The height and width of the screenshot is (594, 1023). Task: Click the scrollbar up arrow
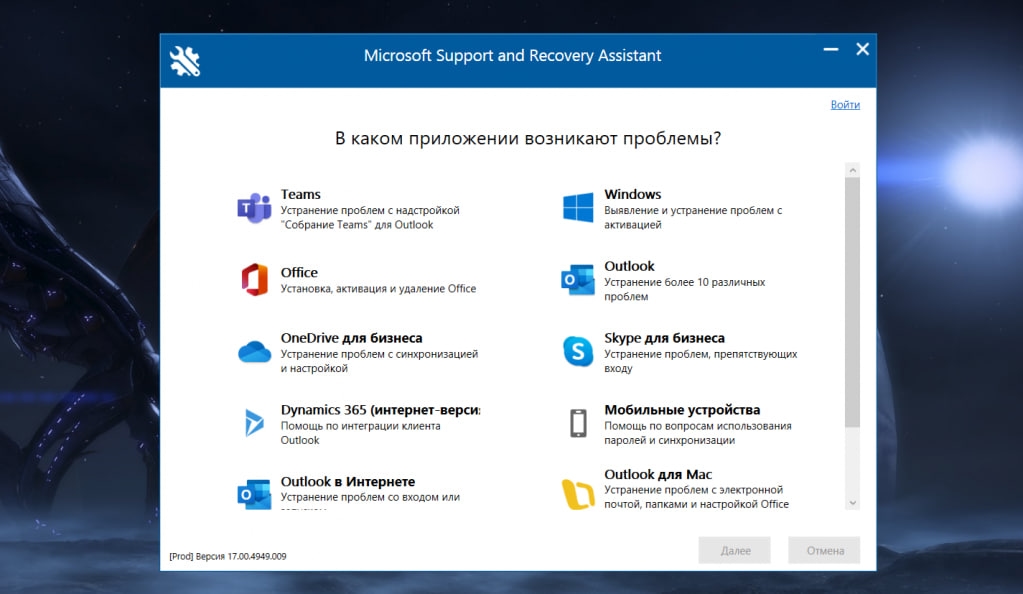click(853, 169)
